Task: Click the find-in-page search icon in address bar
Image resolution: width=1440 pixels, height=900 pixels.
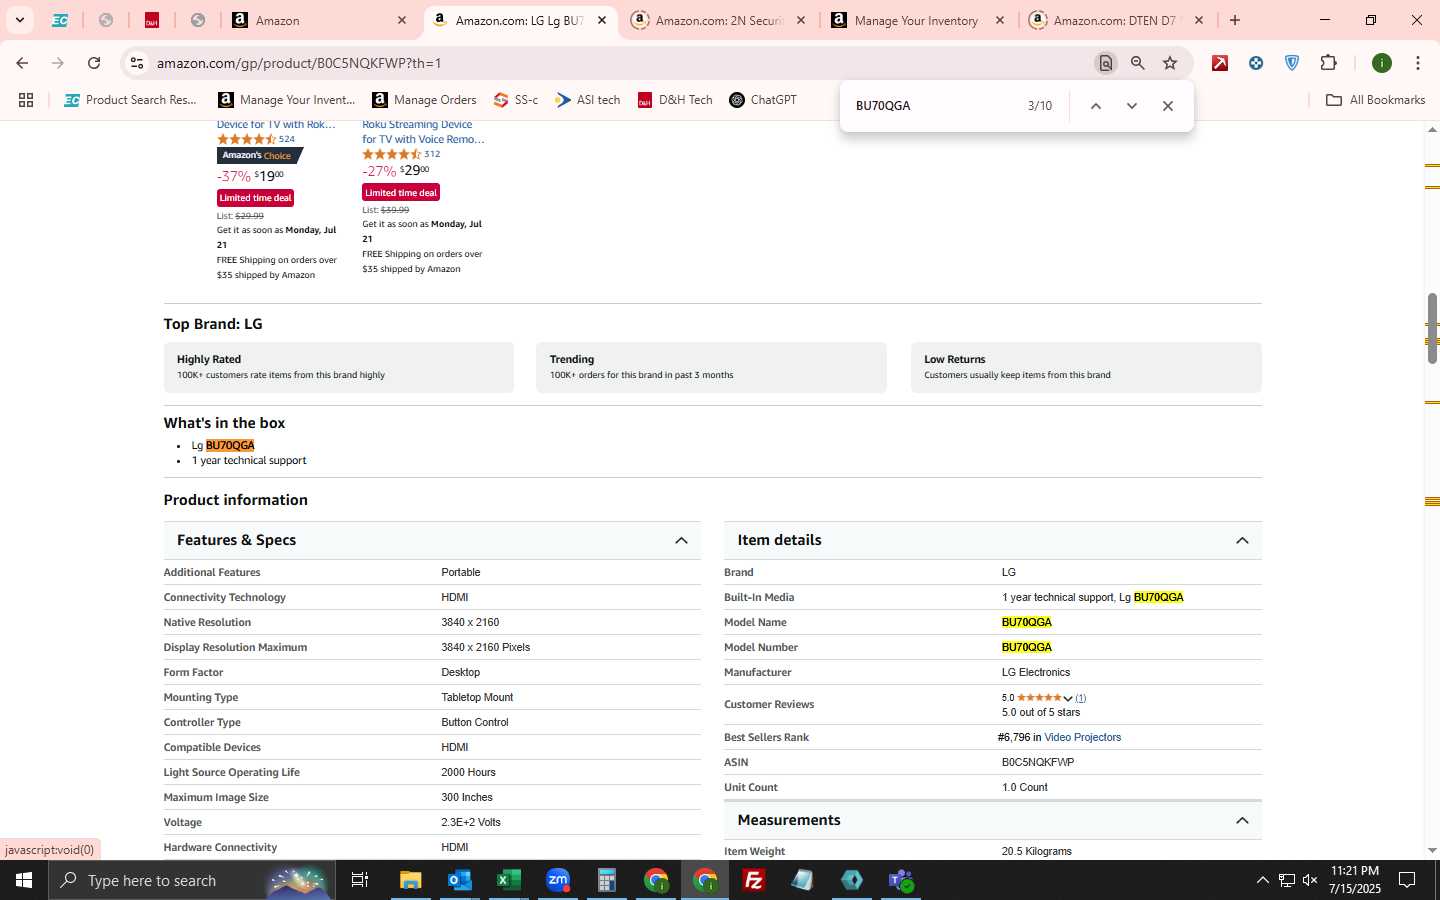Action: [x=1105, y=63]
